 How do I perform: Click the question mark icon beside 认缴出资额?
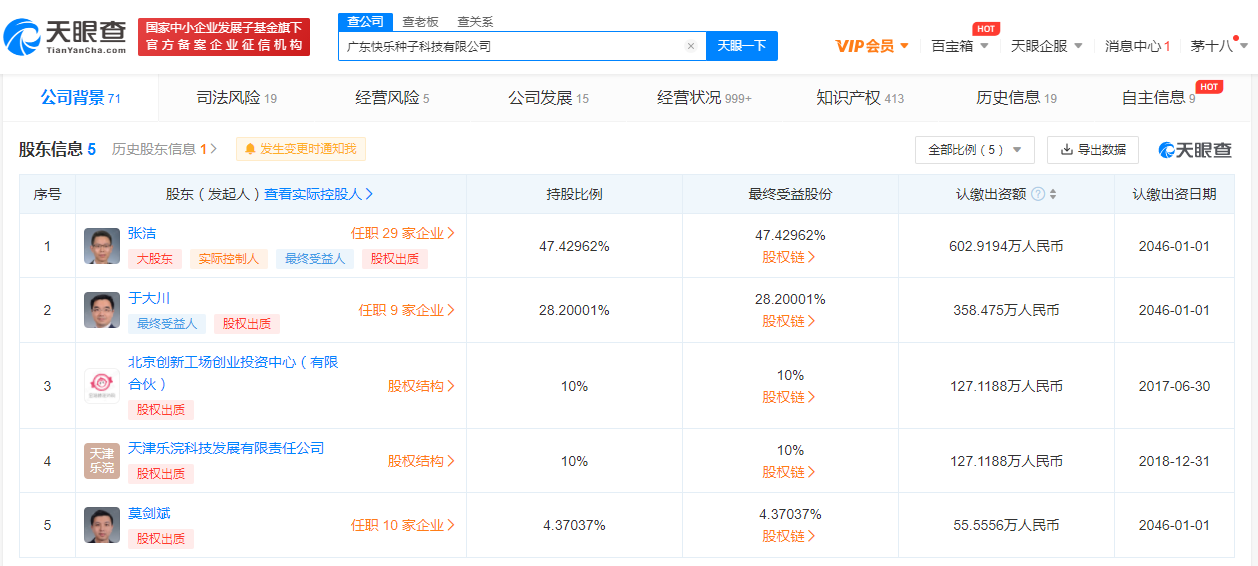tap(1037, 194)
